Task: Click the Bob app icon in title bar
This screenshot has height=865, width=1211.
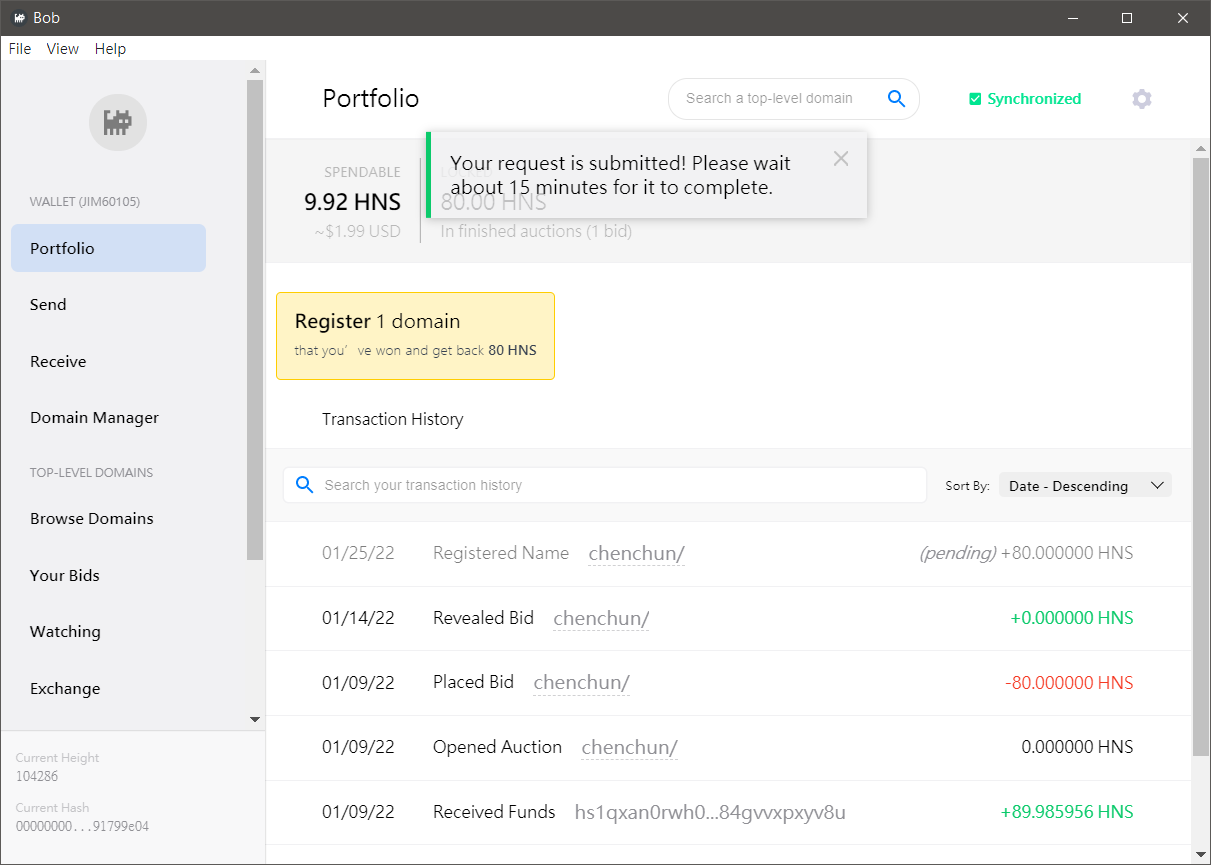Action: tap(18, 18)
